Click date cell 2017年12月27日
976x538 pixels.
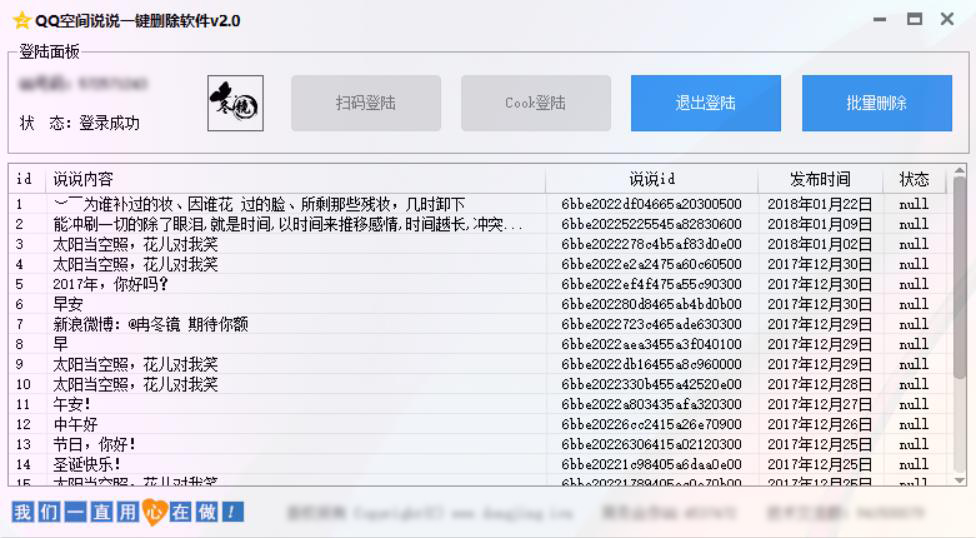pyautogui.click(x=820, y=405)
